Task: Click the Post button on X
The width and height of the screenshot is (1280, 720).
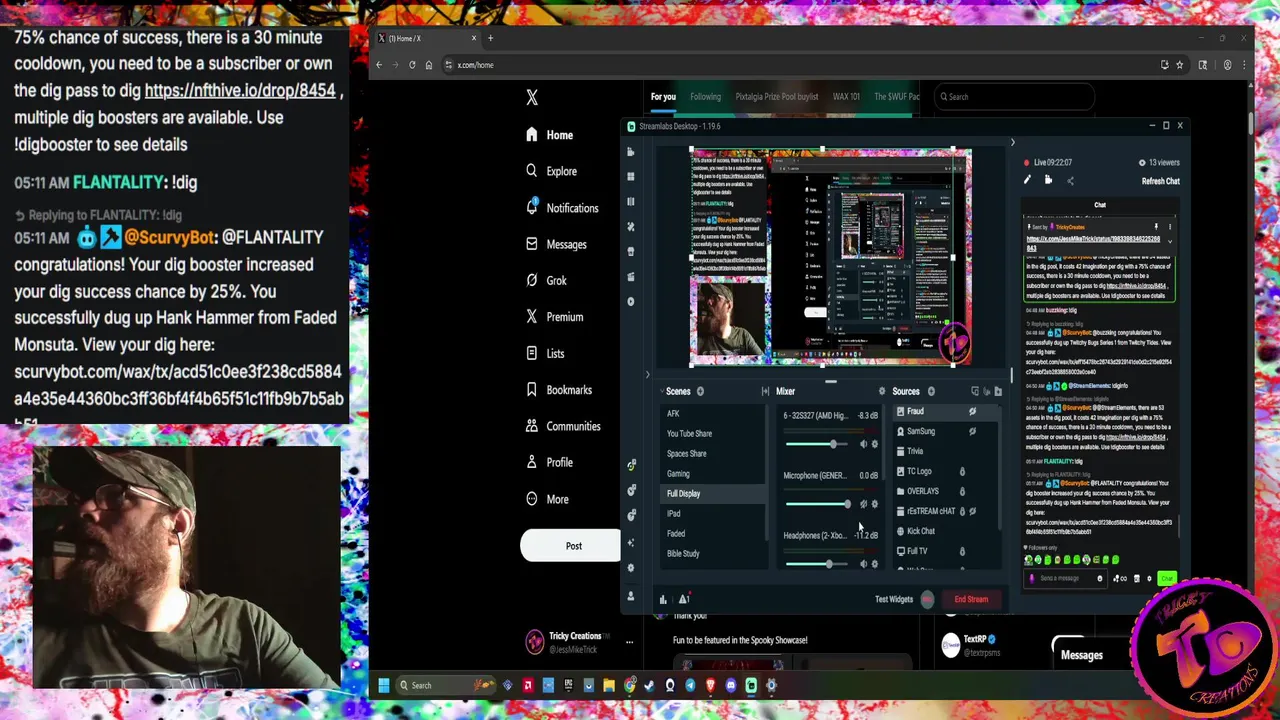Action: tap(570, 546)
